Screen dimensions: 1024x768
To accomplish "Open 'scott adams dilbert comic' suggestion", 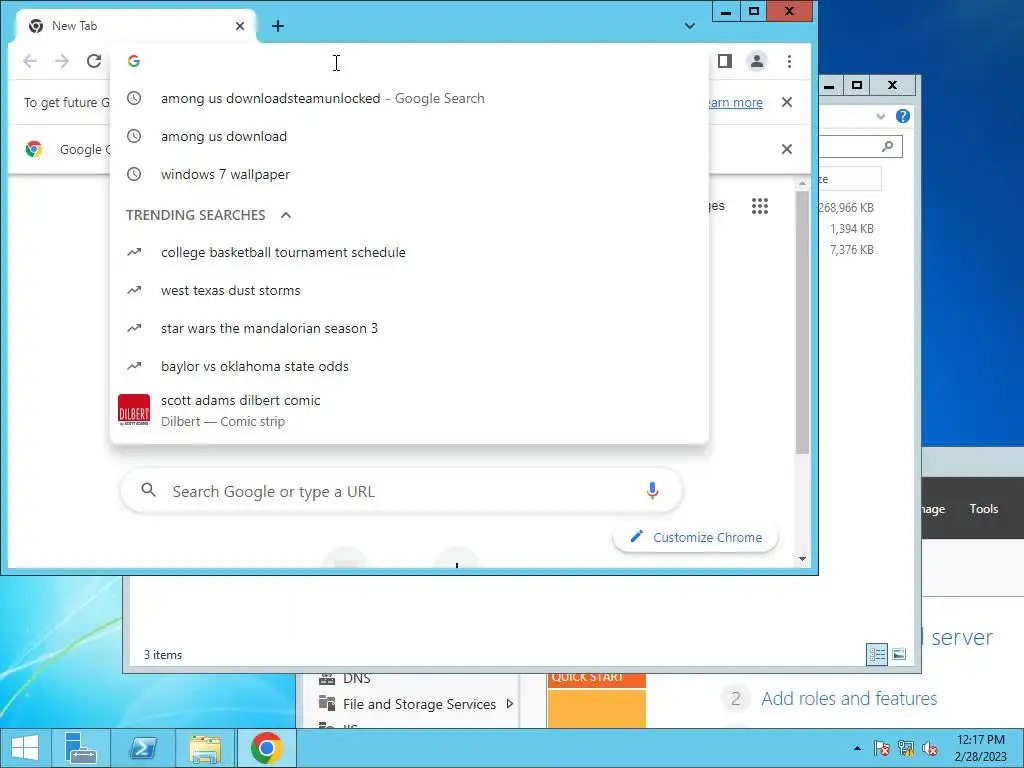I will point(409,410).
